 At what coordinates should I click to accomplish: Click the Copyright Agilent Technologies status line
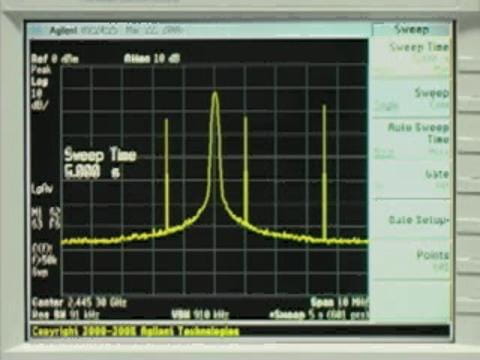point(135,331)
